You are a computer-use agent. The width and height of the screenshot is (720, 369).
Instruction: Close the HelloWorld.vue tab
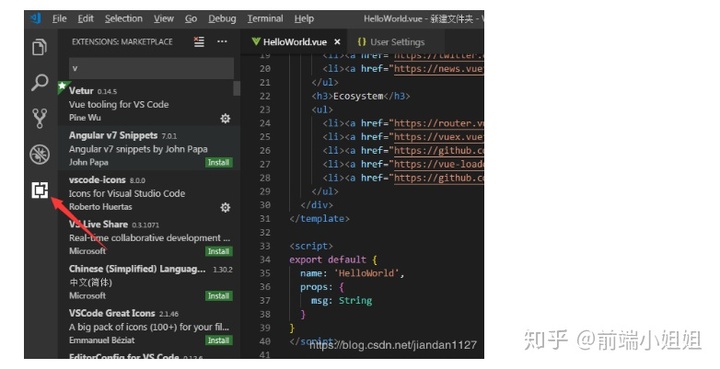pyautogui.click(x=337, y=42)
